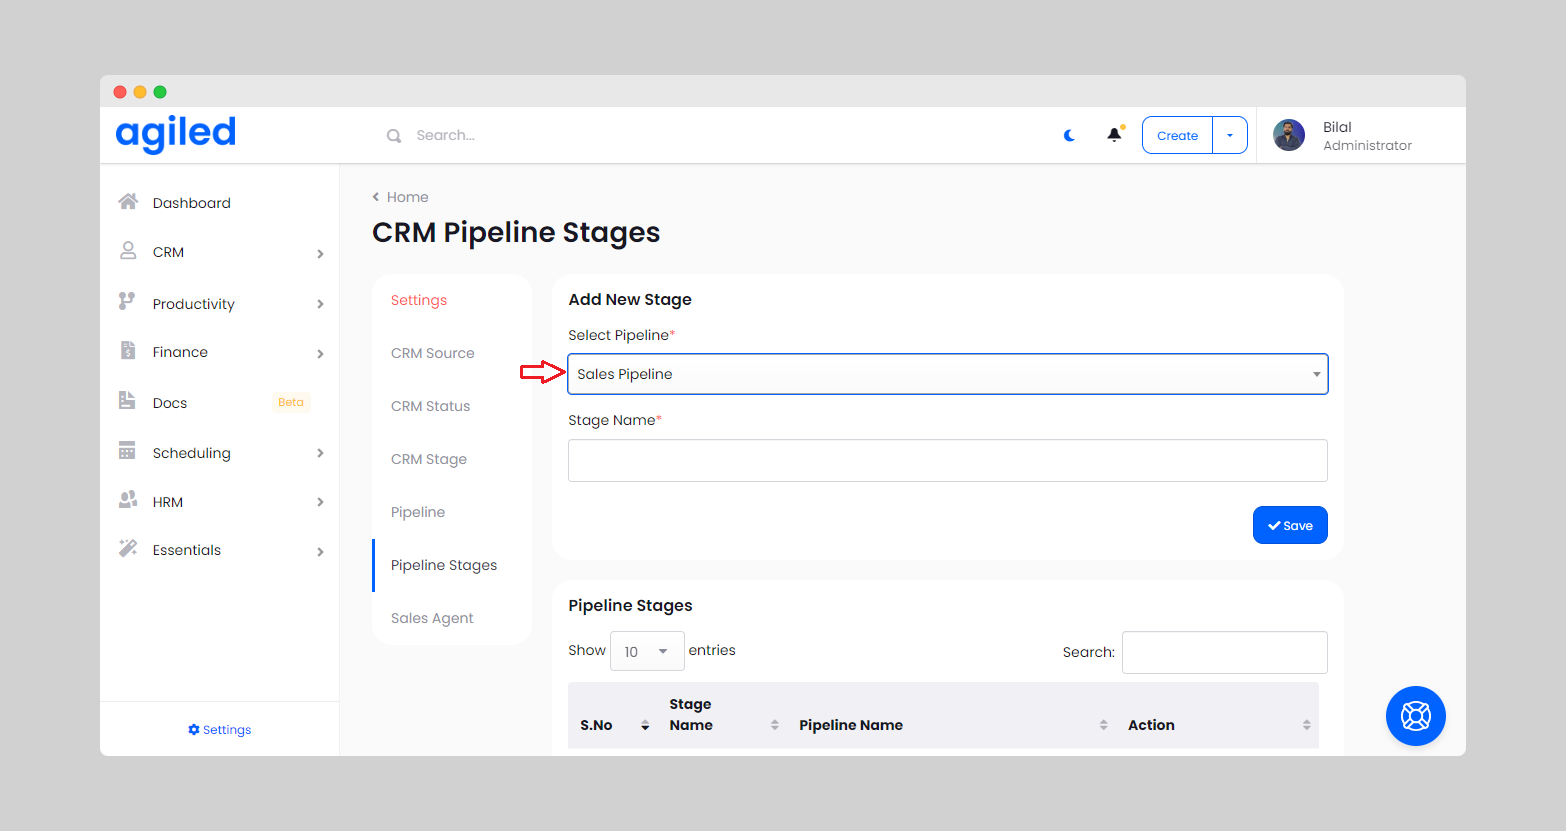Go back using the Home breadcrumb link
This screenshot has width=1566, height=831.
pos(406,197)
